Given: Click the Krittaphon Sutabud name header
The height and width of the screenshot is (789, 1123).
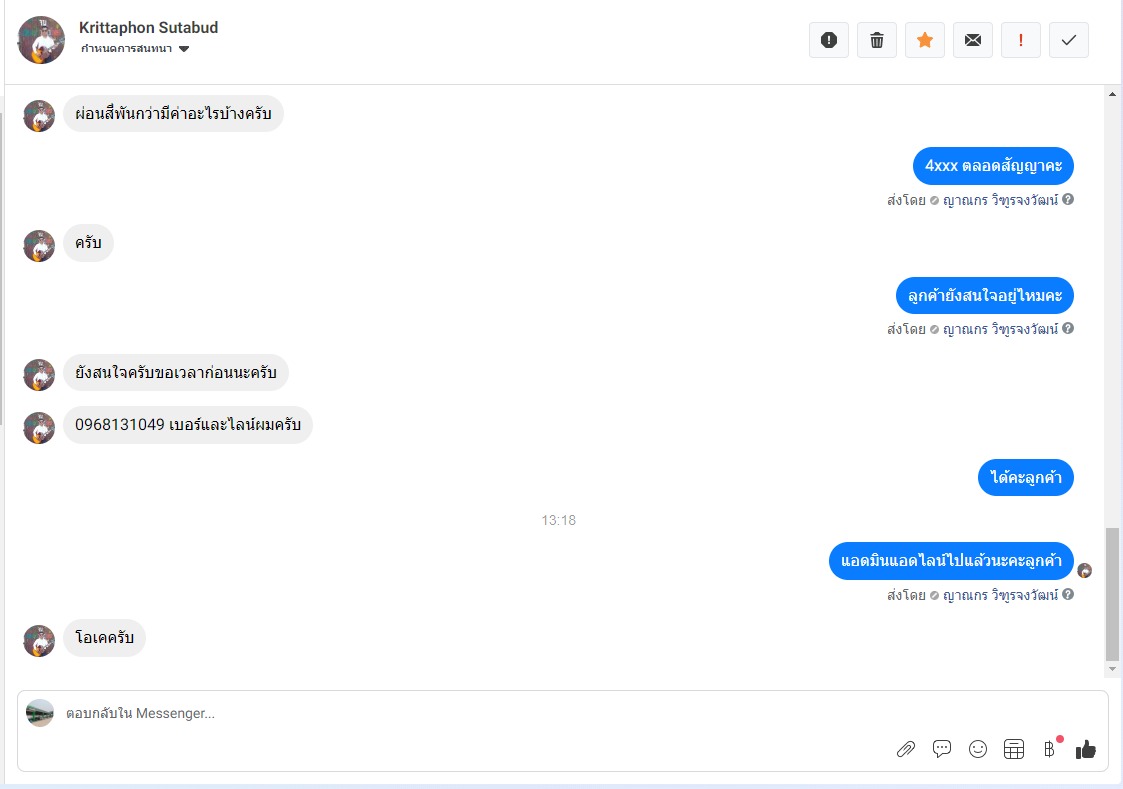Looking at the screenshot, I should pyautogui.click(x=148, y=27).
